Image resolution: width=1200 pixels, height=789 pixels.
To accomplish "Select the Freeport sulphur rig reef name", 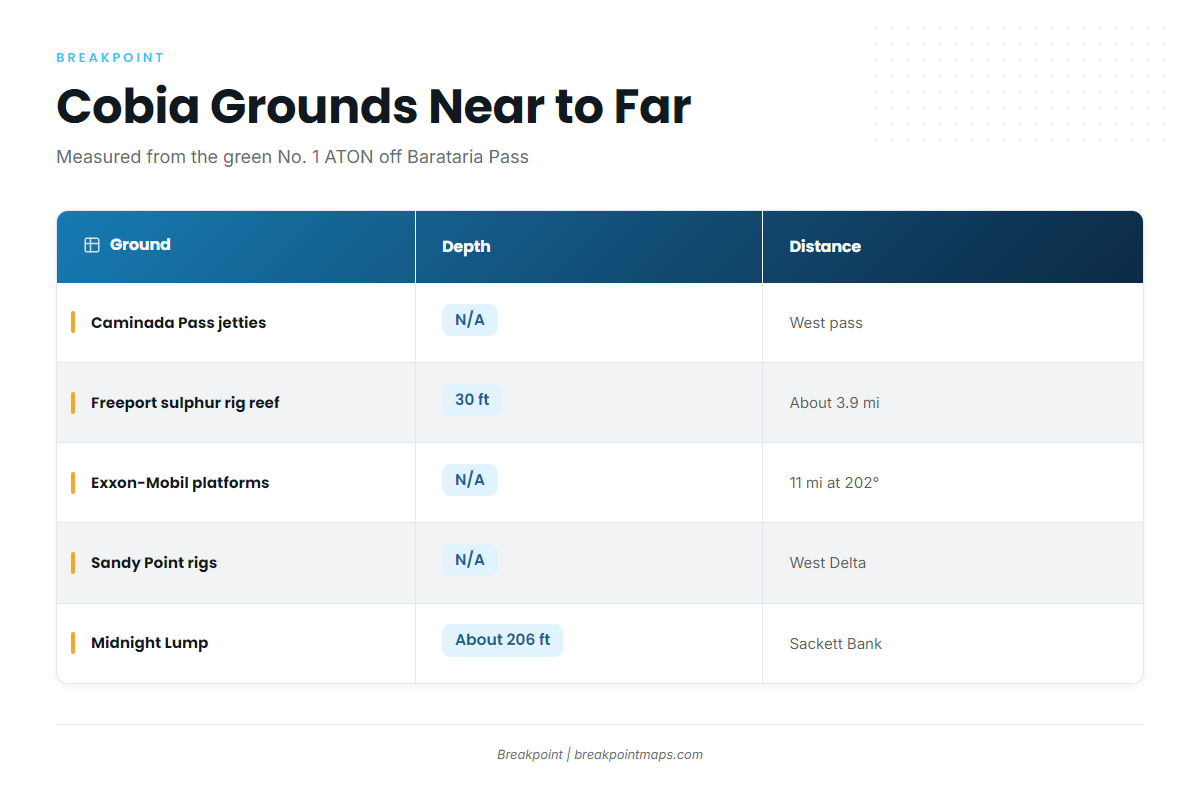I will [185, 403].
